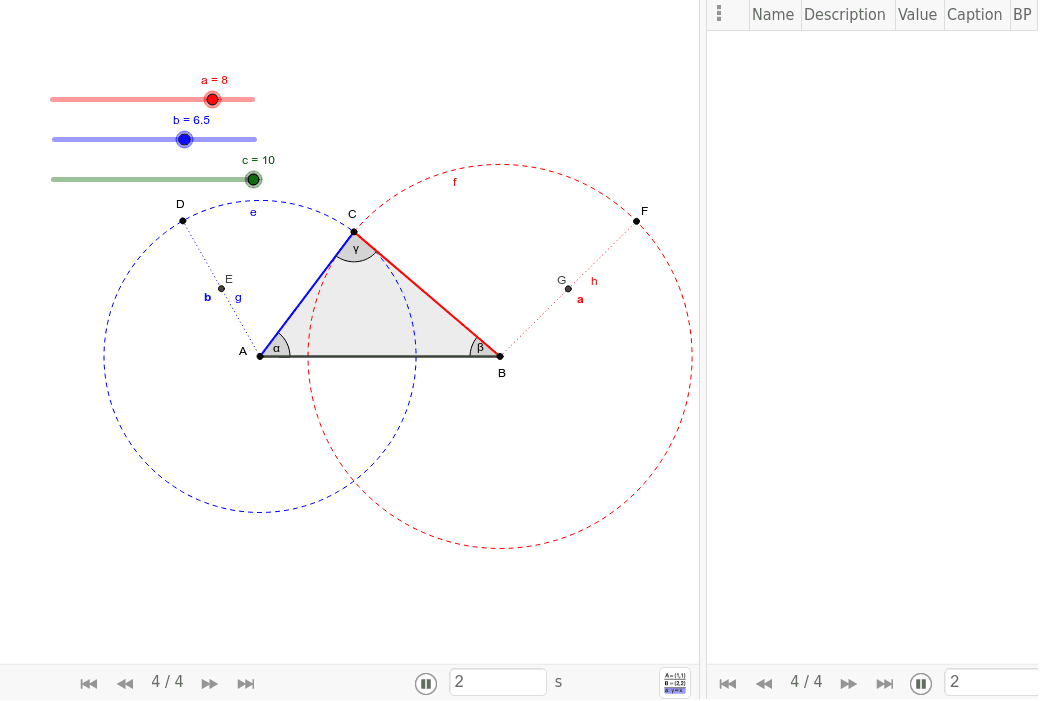Viewport: 1040px width, 701px height.
Task: Click the Description column header
Action: [845, 15]
